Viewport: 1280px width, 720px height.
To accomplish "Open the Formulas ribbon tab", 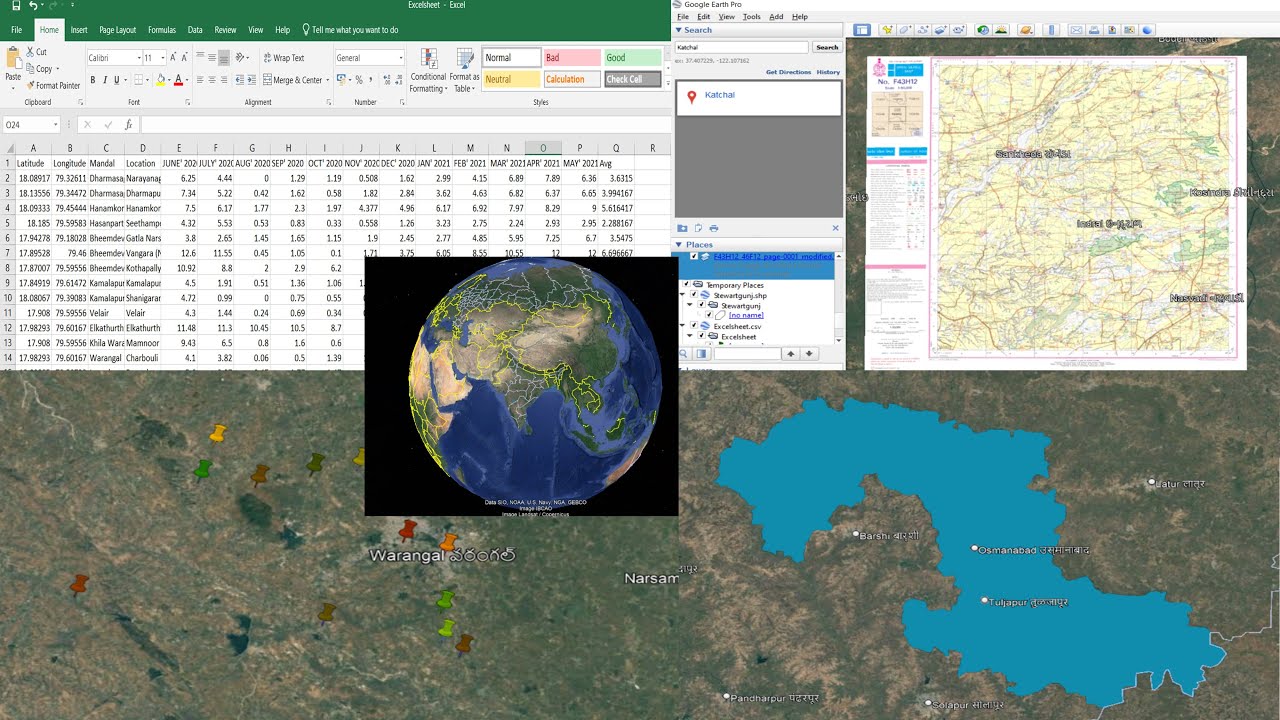I will tap(162, 30).
